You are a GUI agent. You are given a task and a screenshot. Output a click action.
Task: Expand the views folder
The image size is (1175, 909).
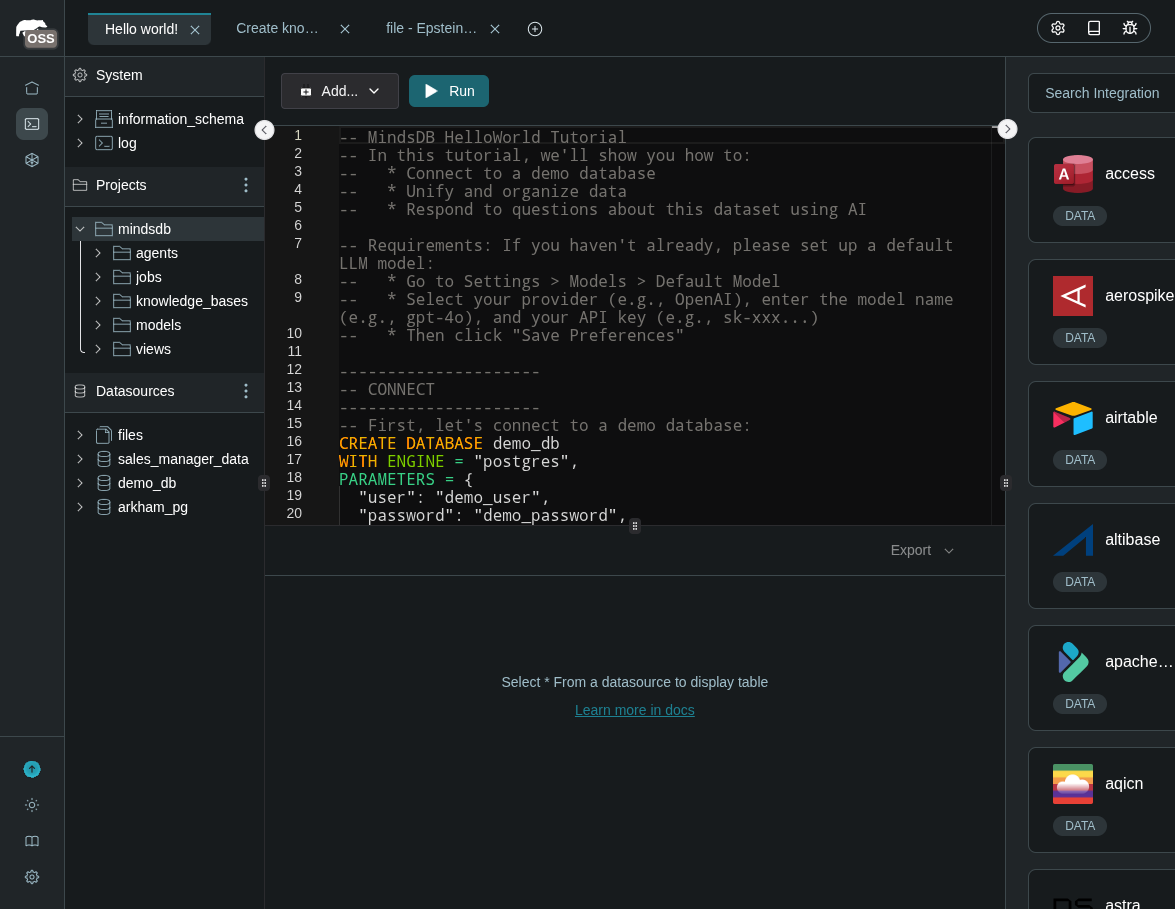point(97,349)
